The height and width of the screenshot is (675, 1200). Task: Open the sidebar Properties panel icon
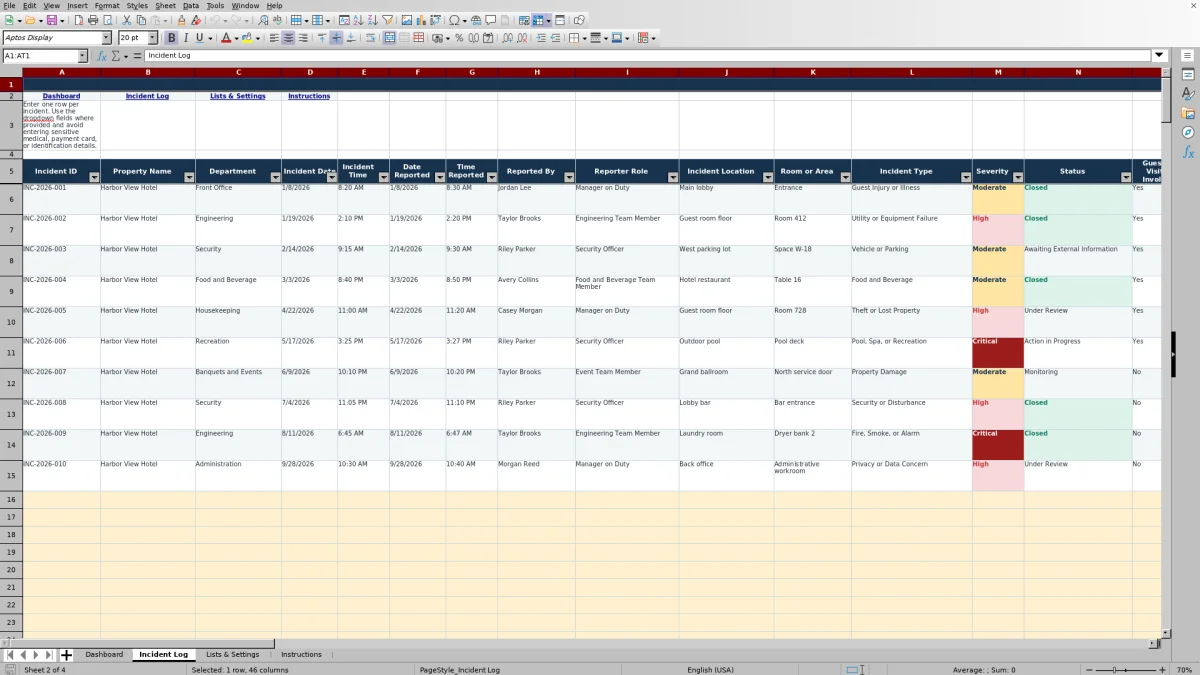1188,75
